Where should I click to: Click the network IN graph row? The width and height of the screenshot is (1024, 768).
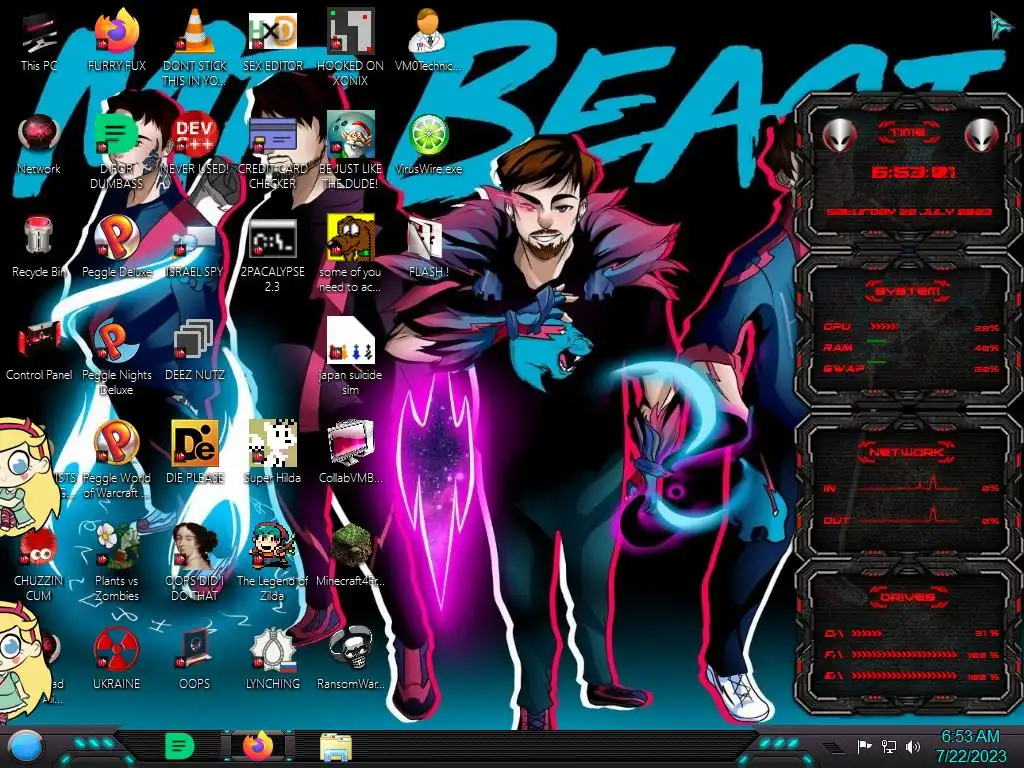(912, 485)
